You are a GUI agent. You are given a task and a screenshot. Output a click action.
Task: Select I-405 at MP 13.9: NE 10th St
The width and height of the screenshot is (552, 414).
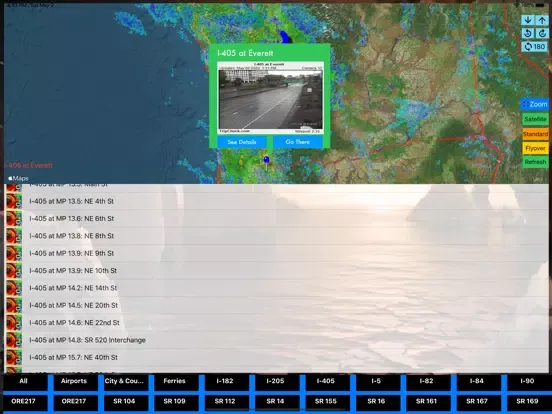click(x=276, y=270)
